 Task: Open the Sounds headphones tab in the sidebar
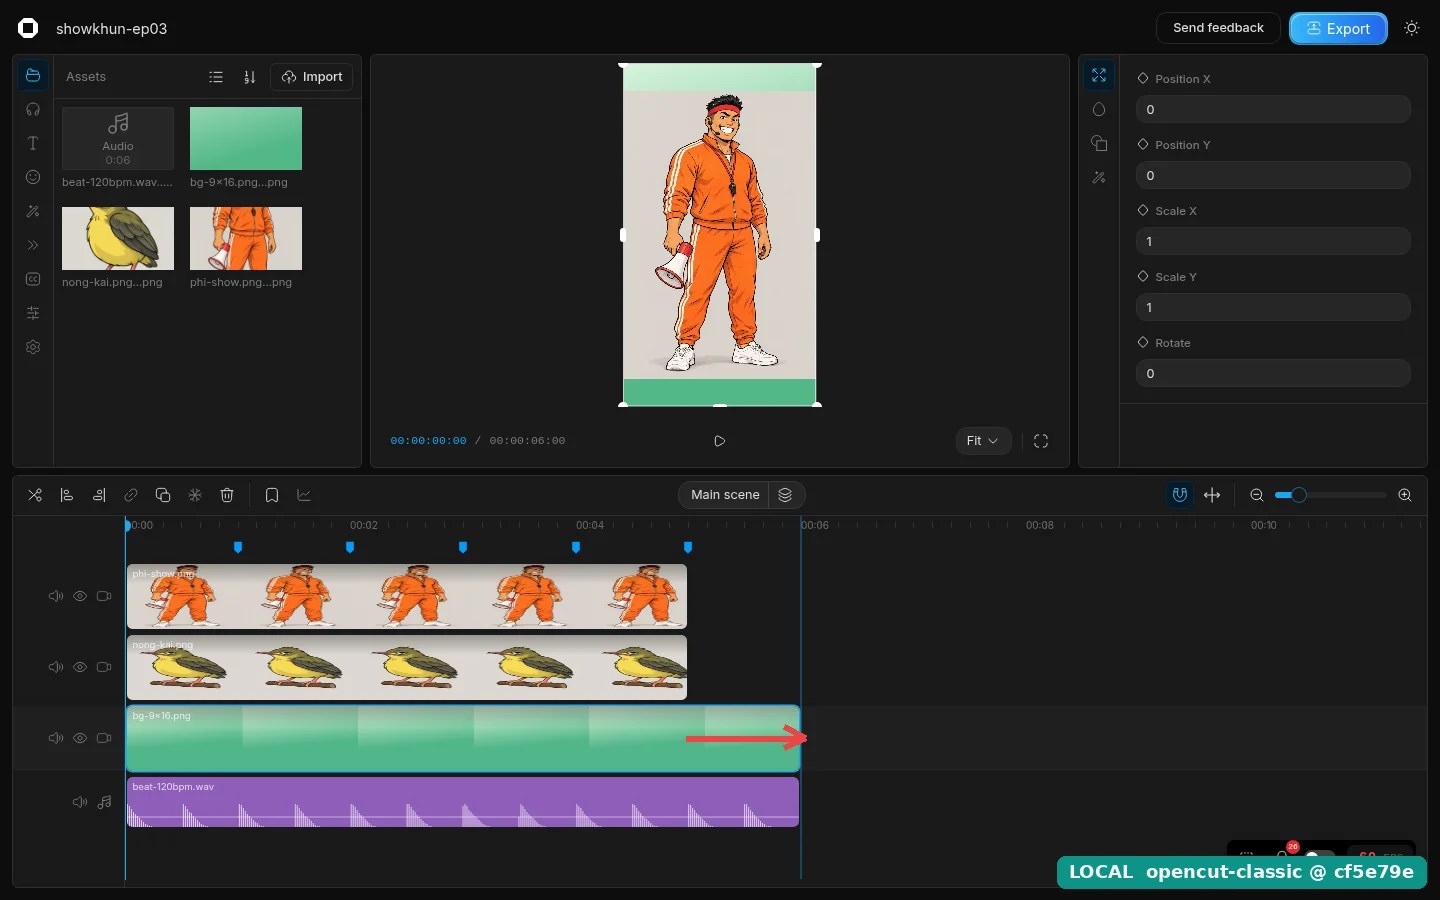coord(33,109)
